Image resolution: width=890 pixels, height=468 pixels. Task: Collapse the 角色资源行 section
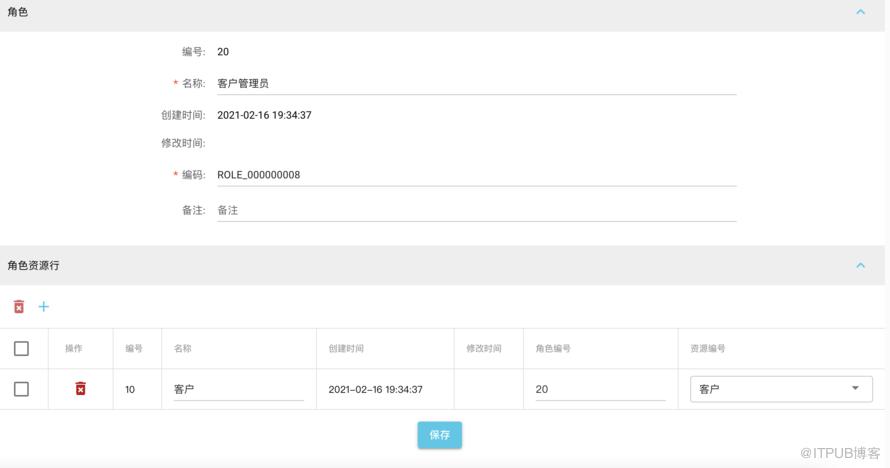pyautogui.click(x=860, y=265)
